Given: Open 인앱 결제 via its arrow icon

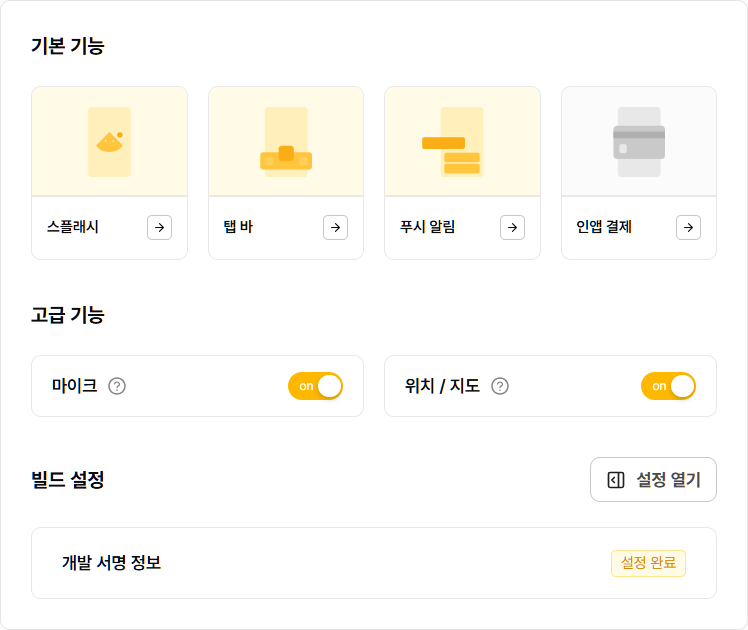Looking at the screenshot, I should click(x=688, y=228).
